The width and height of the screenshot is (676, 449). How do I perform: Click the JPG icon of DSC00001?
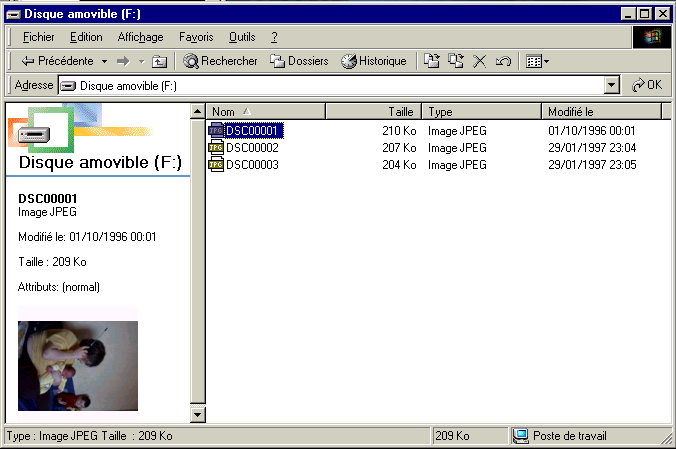[x=216, y=130]
